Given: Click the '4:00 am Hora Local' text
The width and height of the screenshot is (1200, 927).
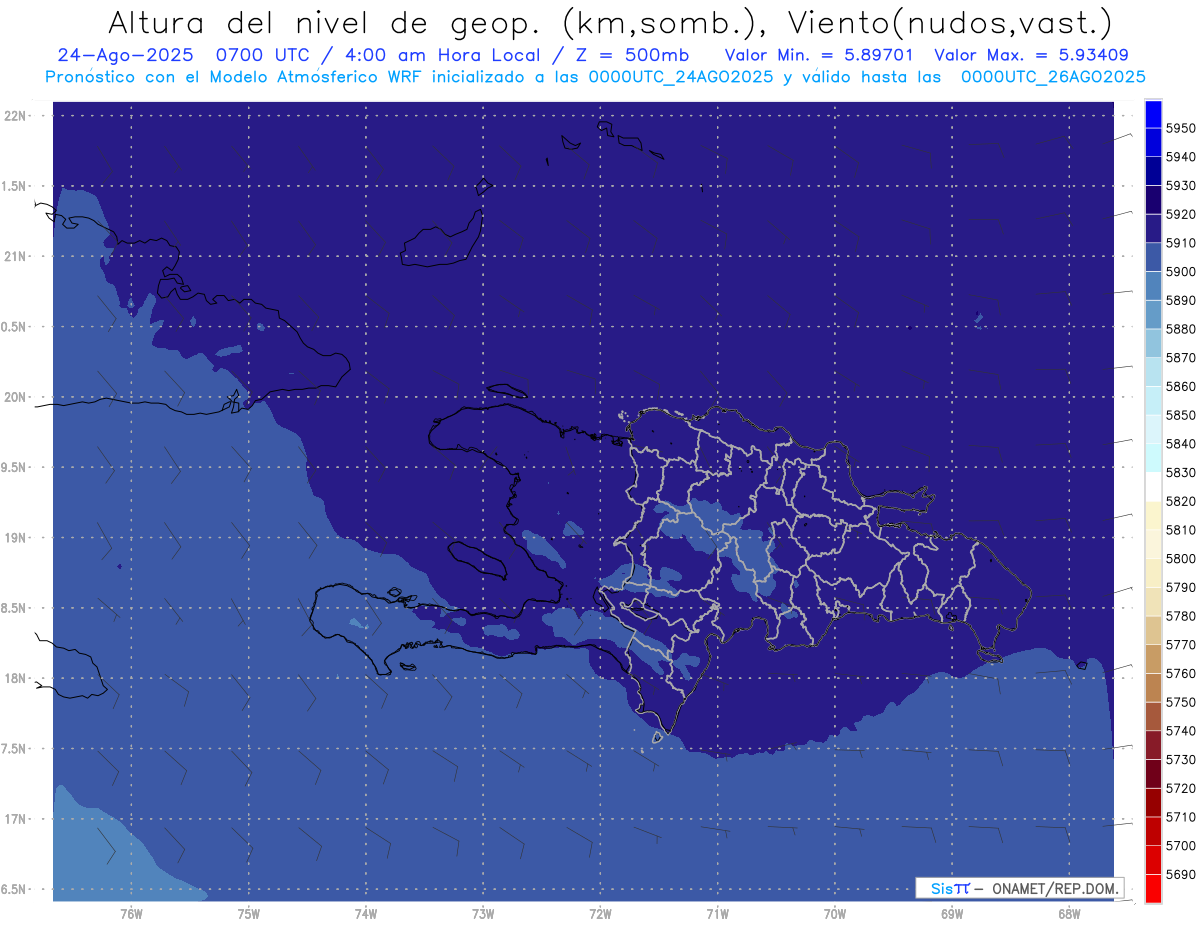Looking at the screenshot, I should (445, 55).
